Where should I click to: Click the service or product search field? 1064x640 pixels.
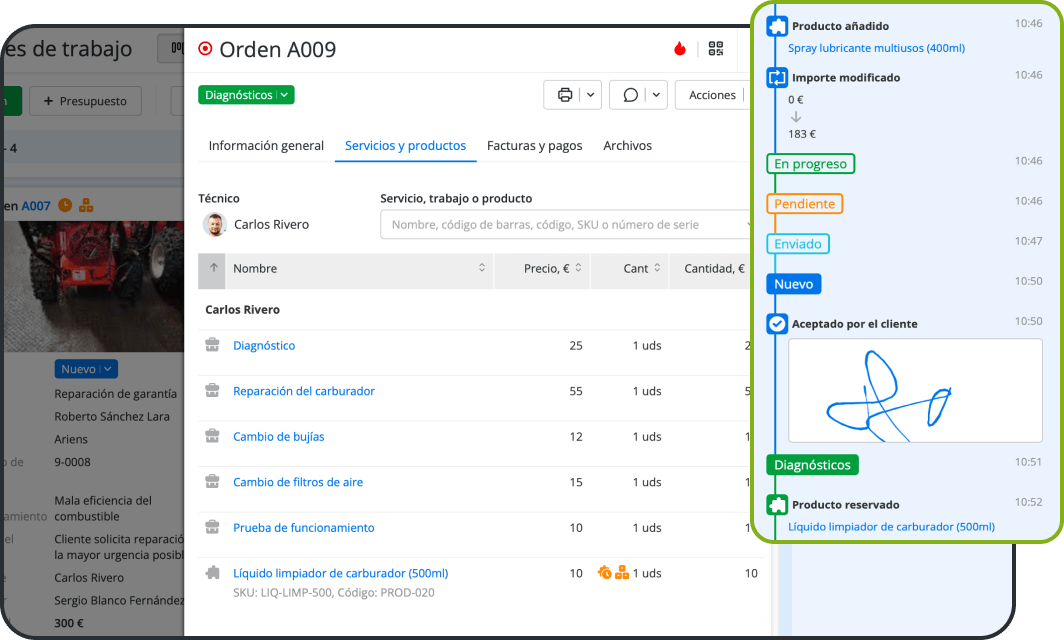click(x=566, y=225)
